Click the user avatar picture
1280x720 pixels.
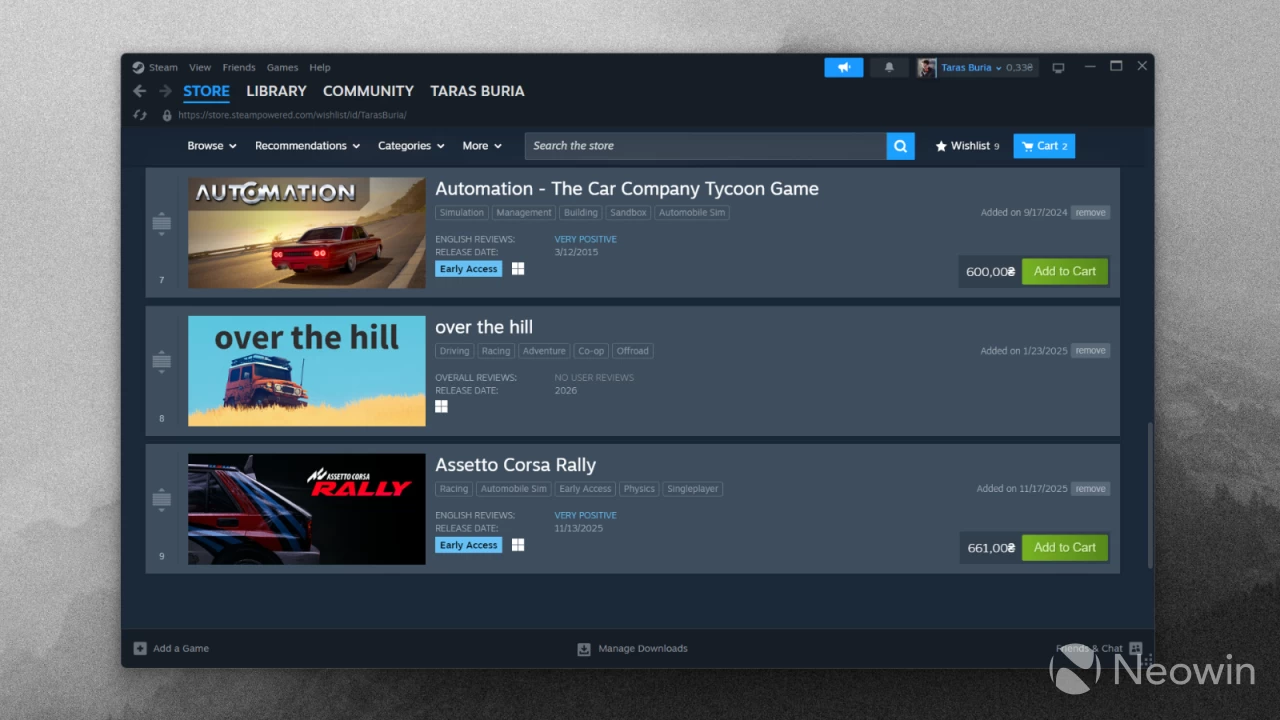pos(927,67)
